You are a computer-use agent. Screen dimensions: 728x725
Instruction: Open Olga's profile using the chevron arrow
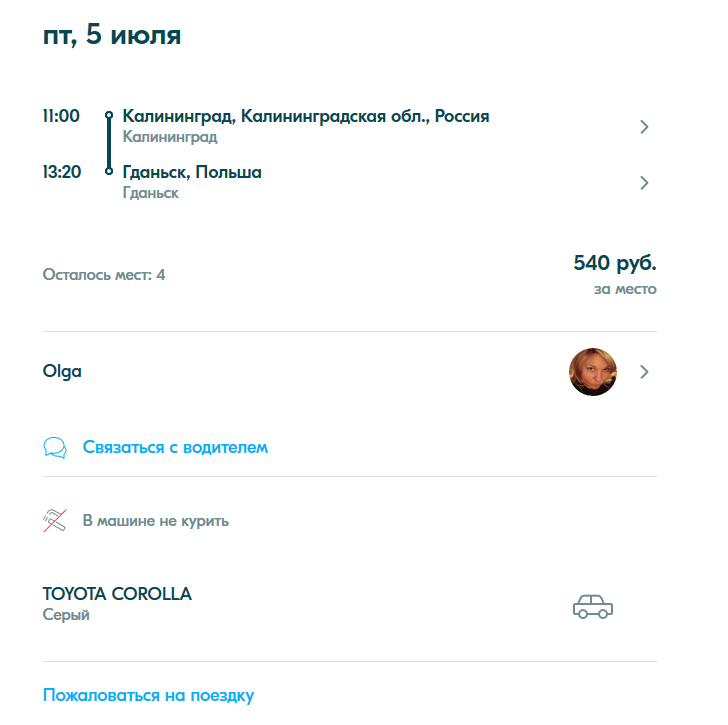644,372
